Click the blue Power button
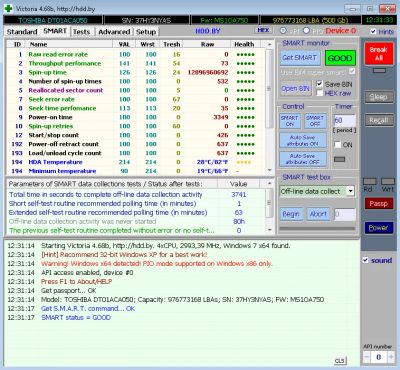This screenshot has height=370, width=400. click(379, 228)
